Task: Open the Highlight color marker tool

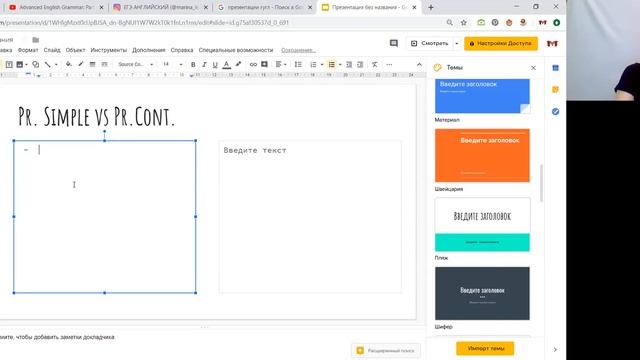Action: click(238, 64)
